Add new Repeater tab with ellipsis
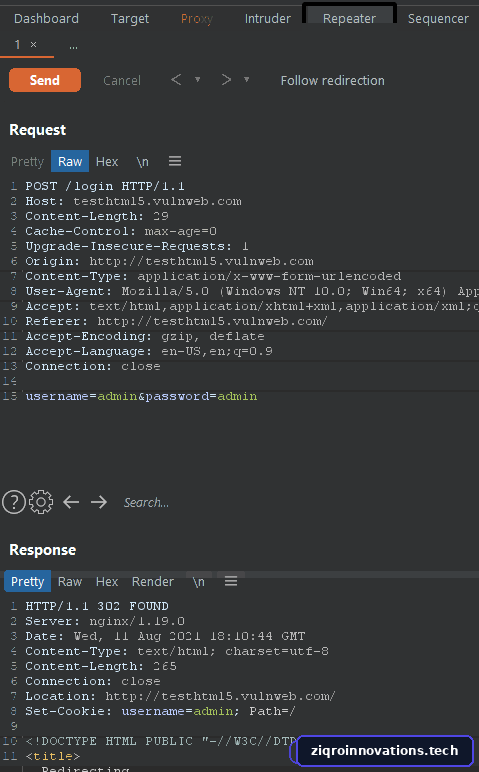Image resolution: width=479 pixels, height=772 pixels. click(x=73, y=46)
